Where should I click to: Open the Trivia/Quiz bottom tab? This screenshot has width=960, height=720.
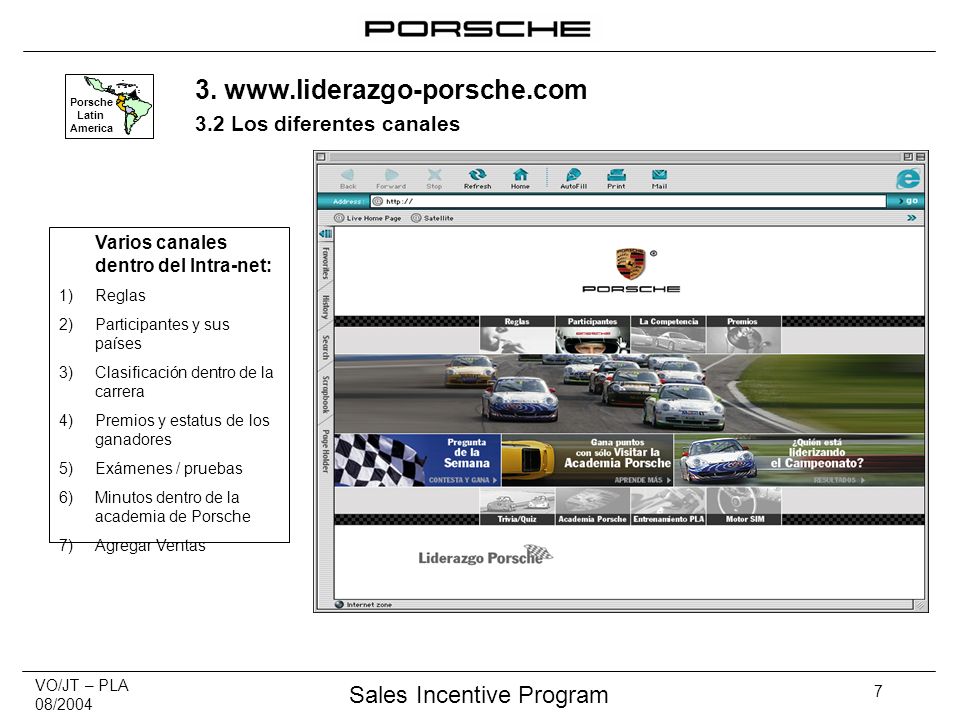[x=517, y=519]
